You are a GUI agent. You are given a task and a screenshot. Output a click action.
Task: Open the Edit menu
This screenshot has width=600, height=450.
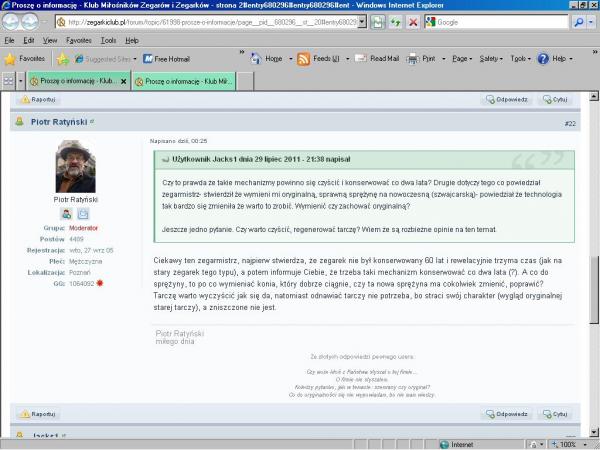[x=29, y=40]
